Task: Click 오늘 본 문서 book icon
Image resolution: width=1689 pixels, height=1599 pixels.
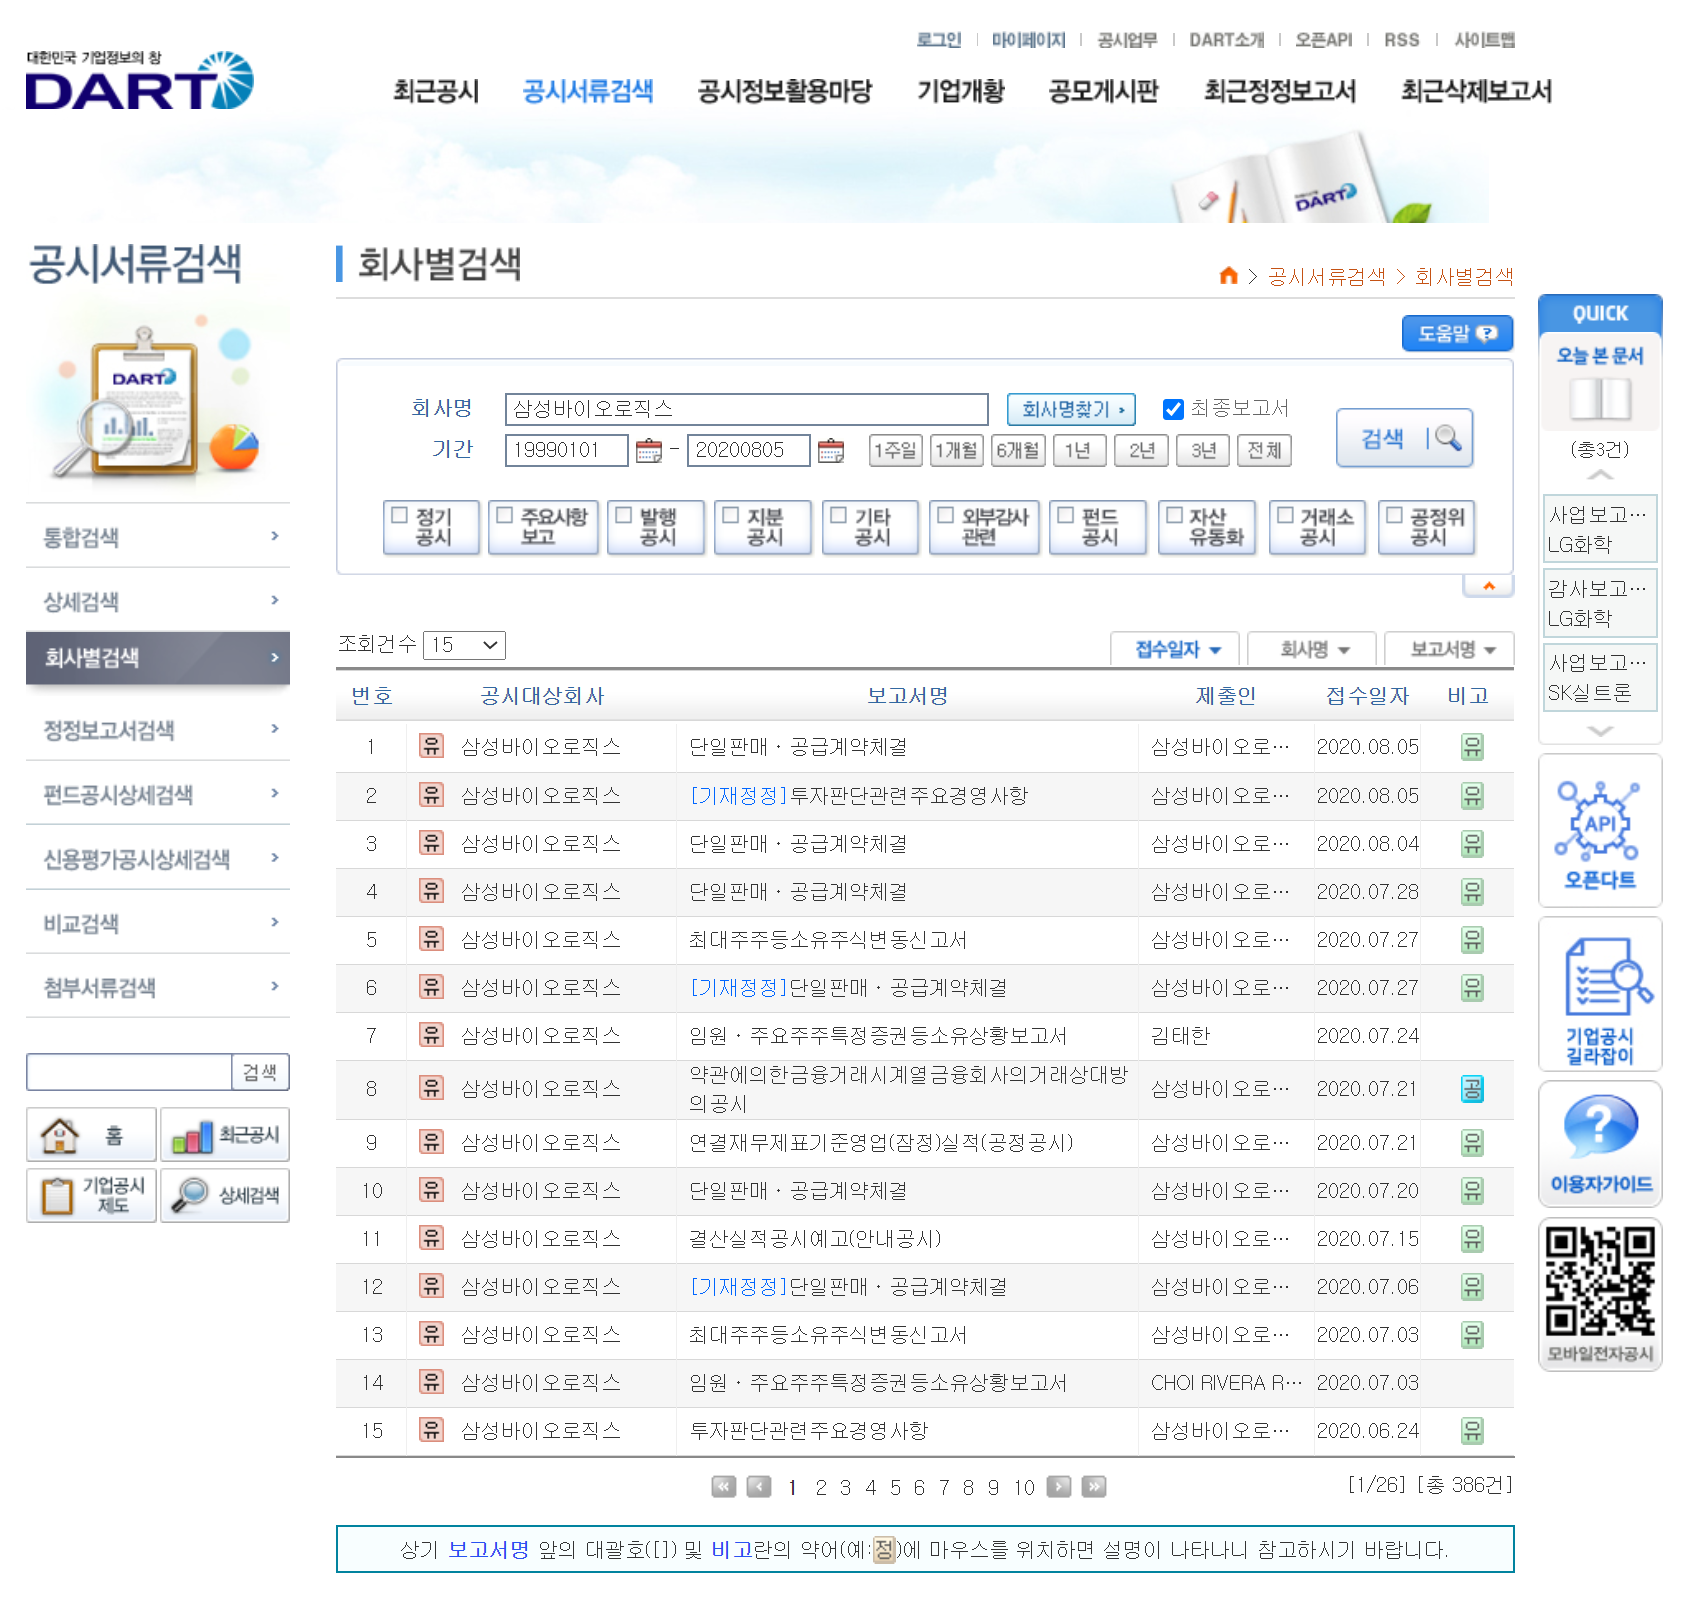Action: [x=1600, y=399]
